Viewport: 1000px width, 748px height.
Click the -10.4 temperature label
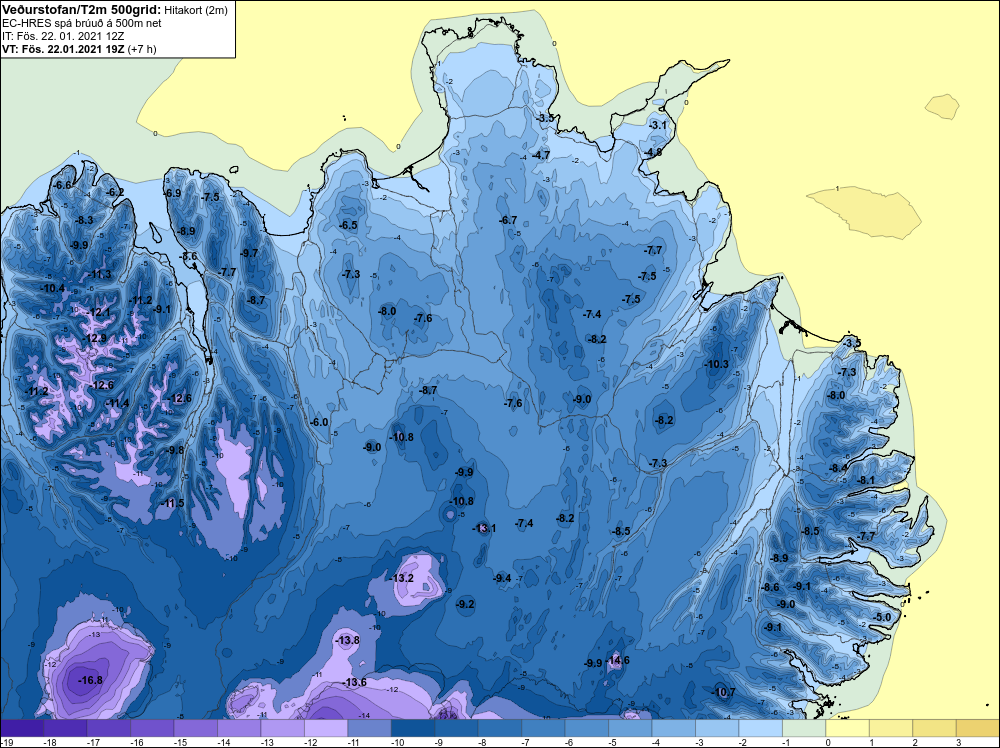(52, 288)
